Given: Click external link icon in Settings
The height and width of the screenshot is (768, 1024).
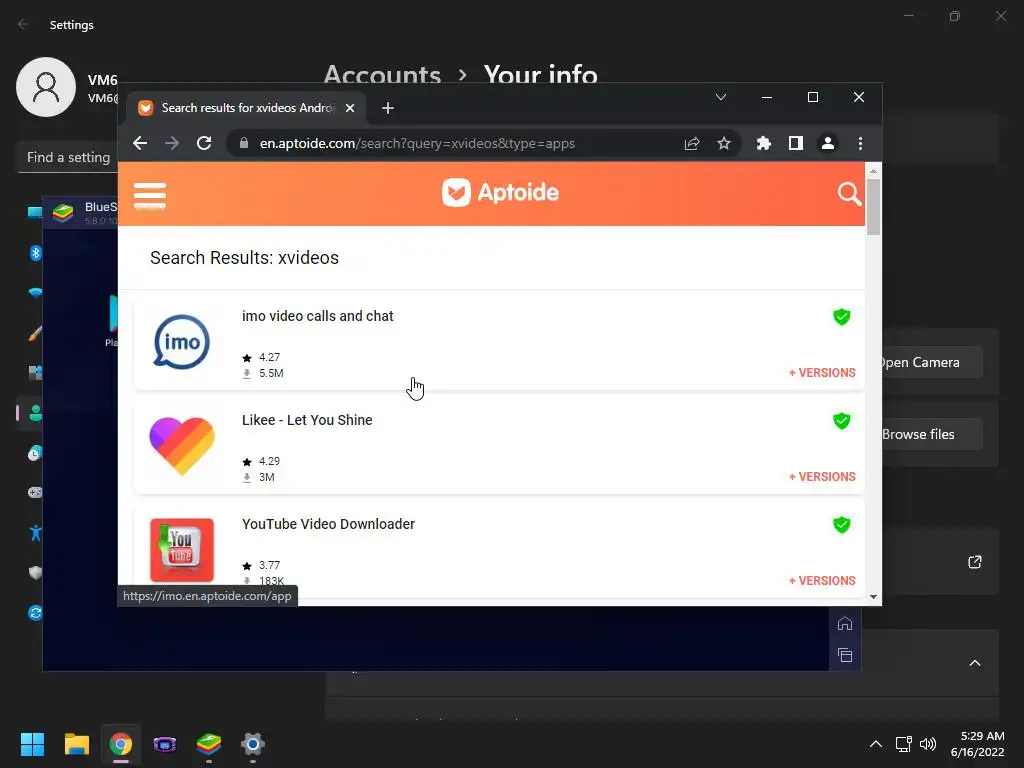Looking at the screenshot, I should coord(974,562).
